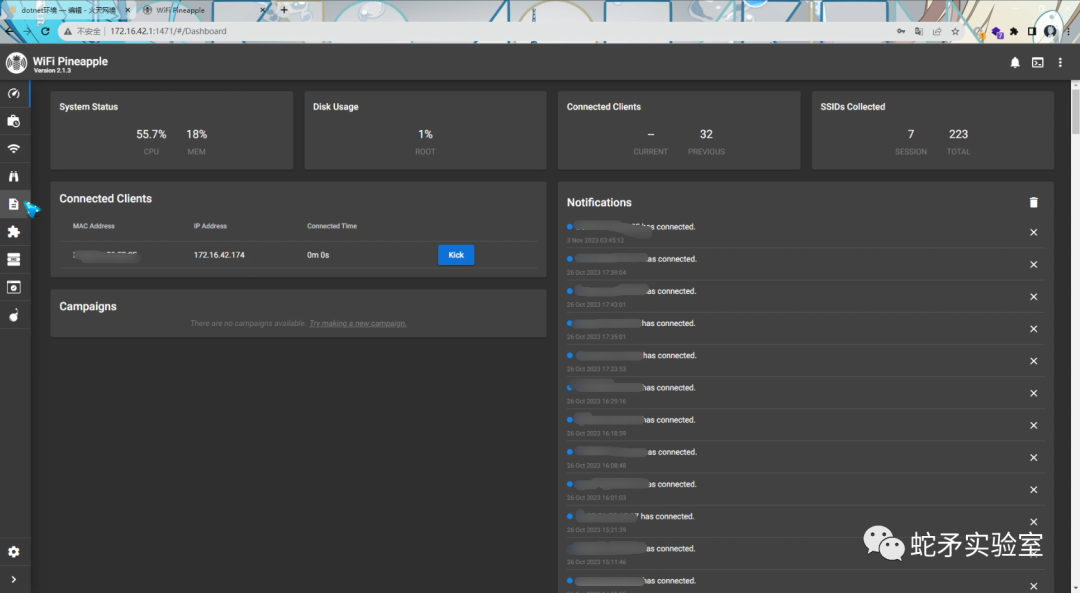Screen dimensions: 1080x593
Task: Open the web terminal icon in header
Action: [x=1037, y=63]
